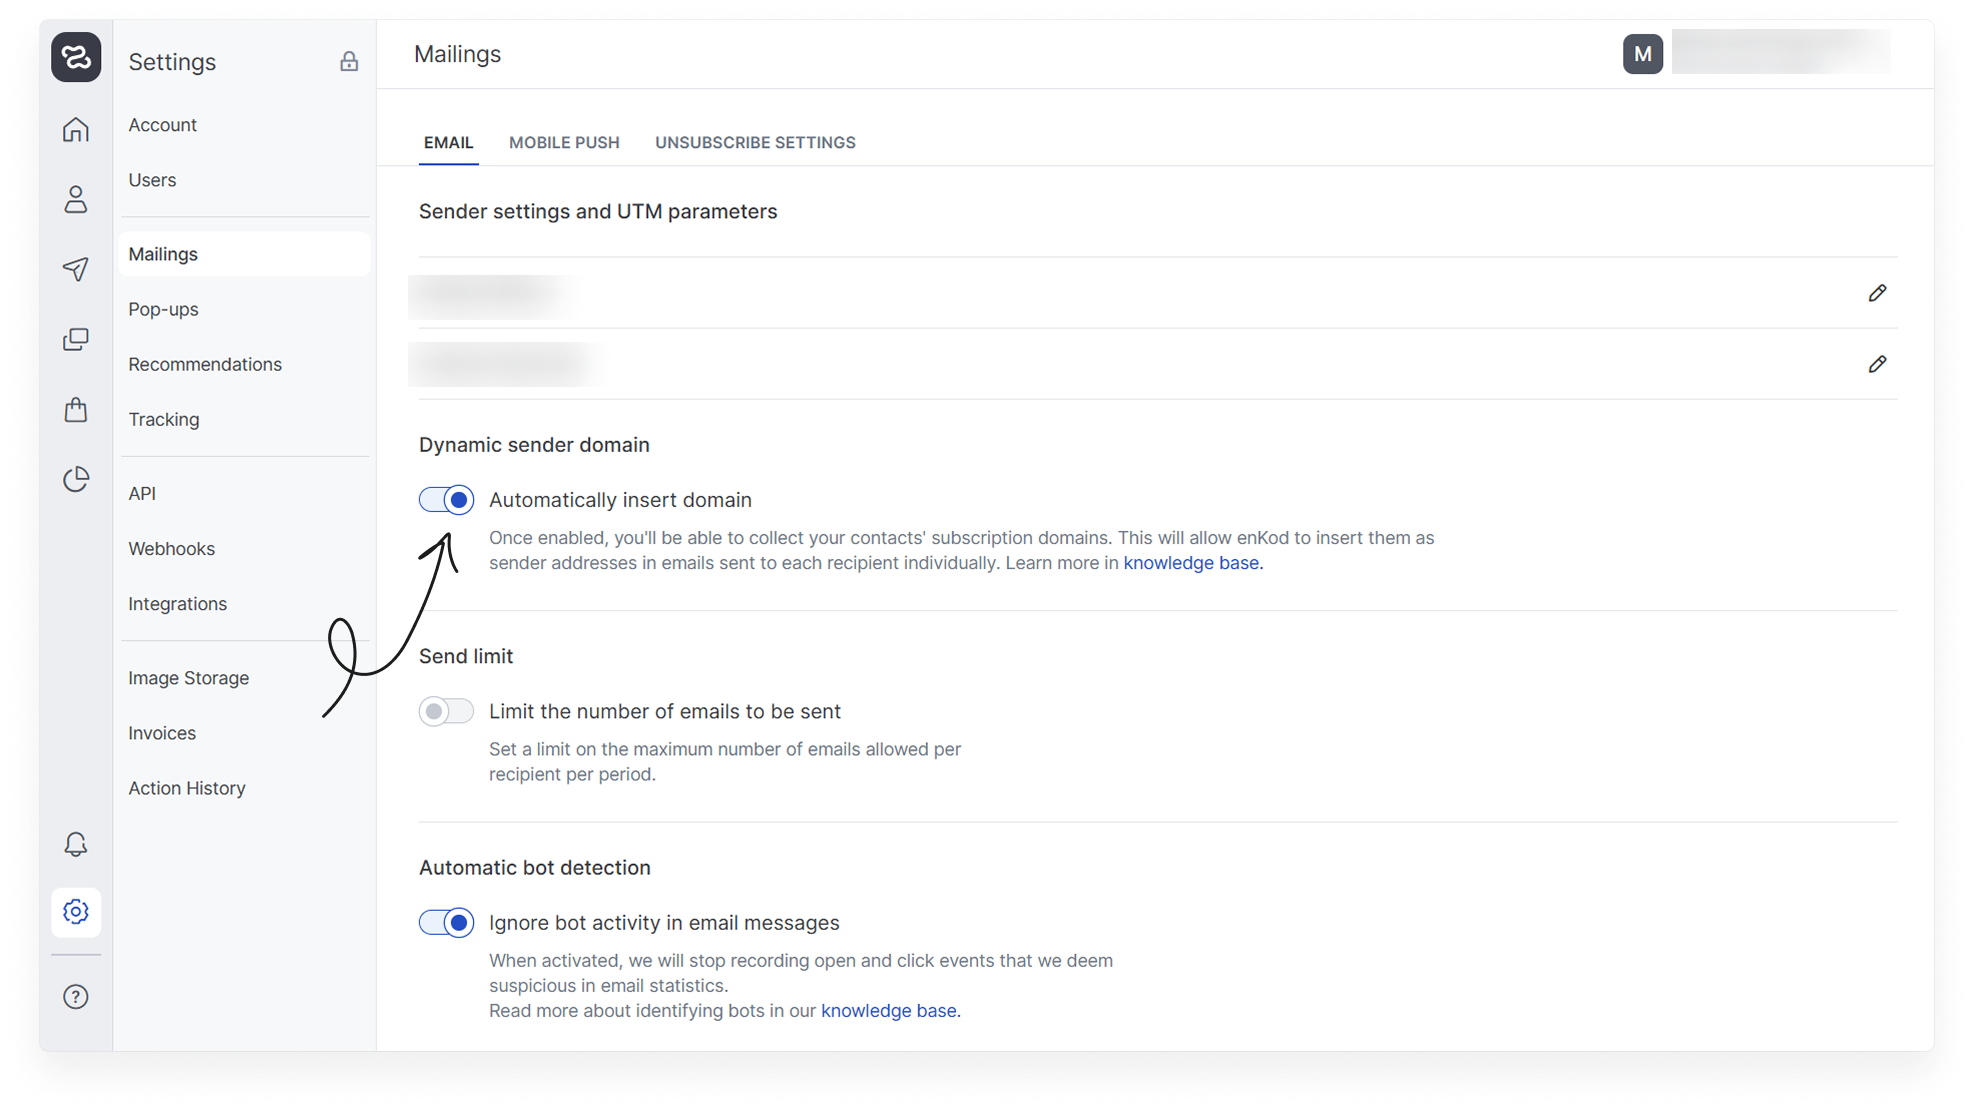Select Webhooks in the settings menu
Viewport: 1974px width, 1111px height.
pyautogui.click(x=171, y=549)
